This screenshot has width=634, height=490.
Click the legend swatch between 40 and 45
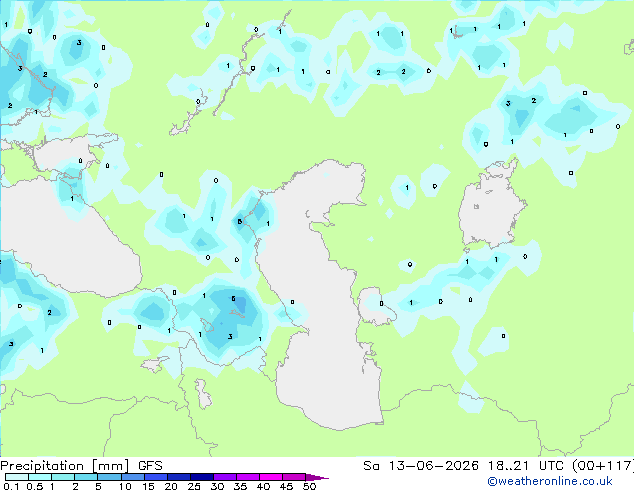271,477
